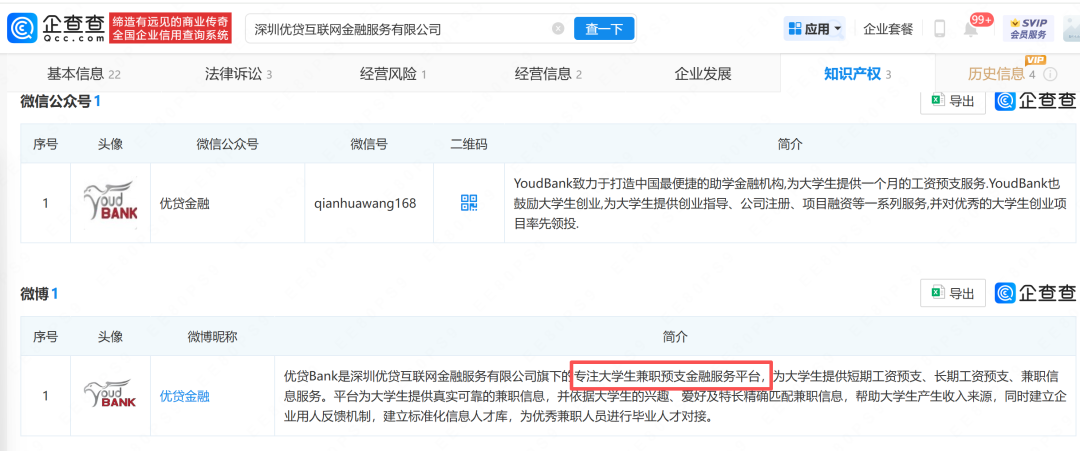
Task: Click YoudBank avatar in WeChat table
Action: pos(110,203)
